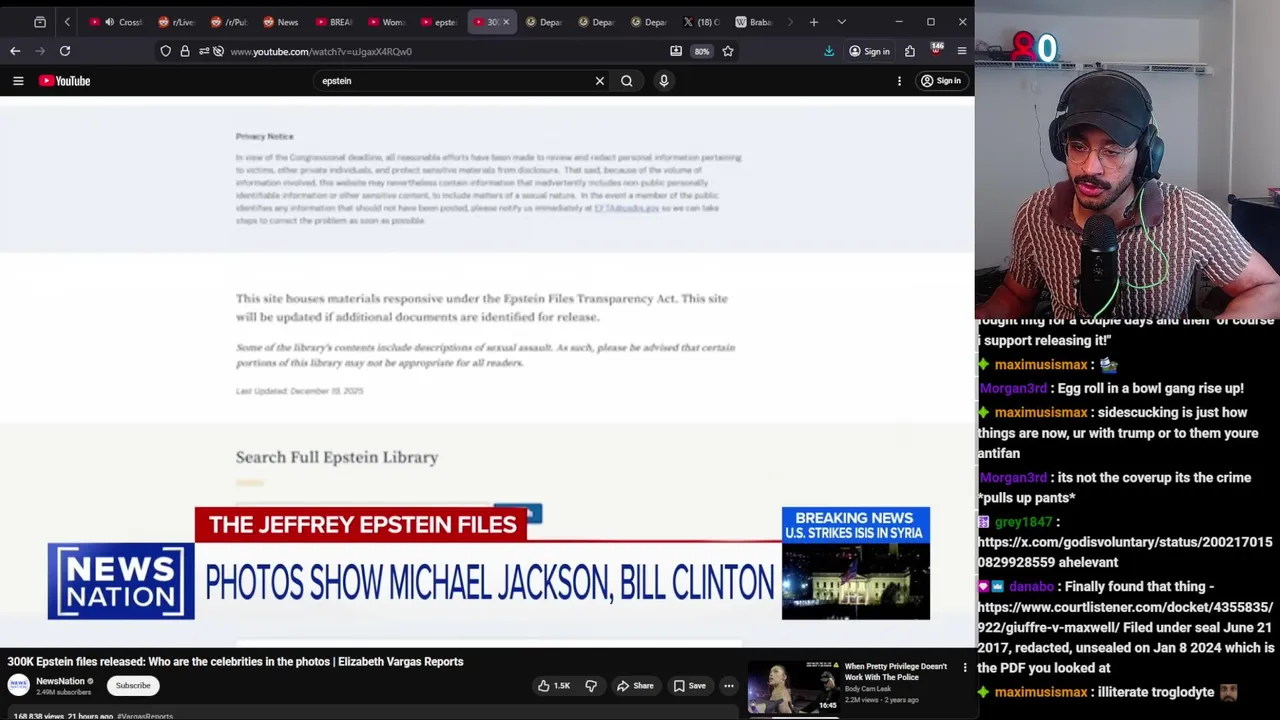Switch to the X (18) tab

[x=701, y=22]
